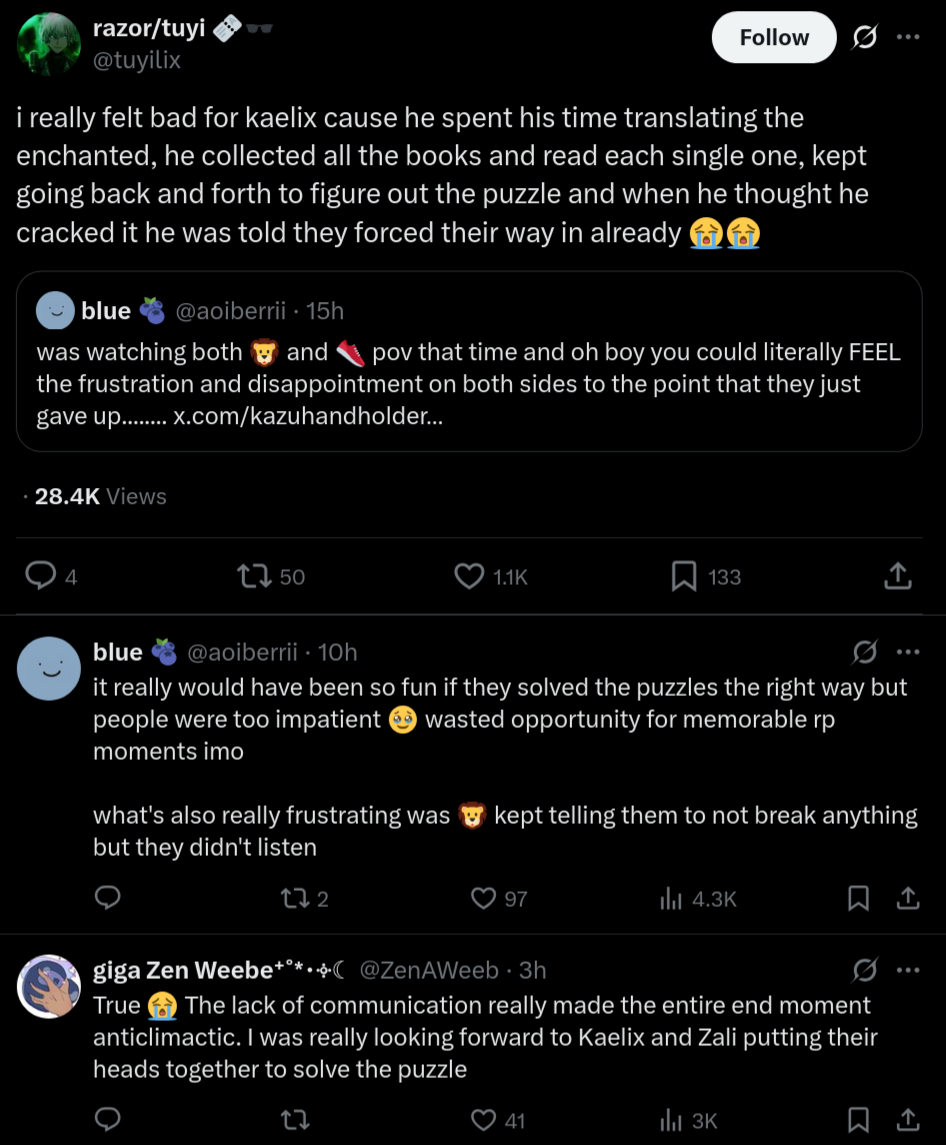This screenshot has height=1145, width=946.
Task: Click the Follow button for razor/tuyi
Action: click(x=773, y=38)
